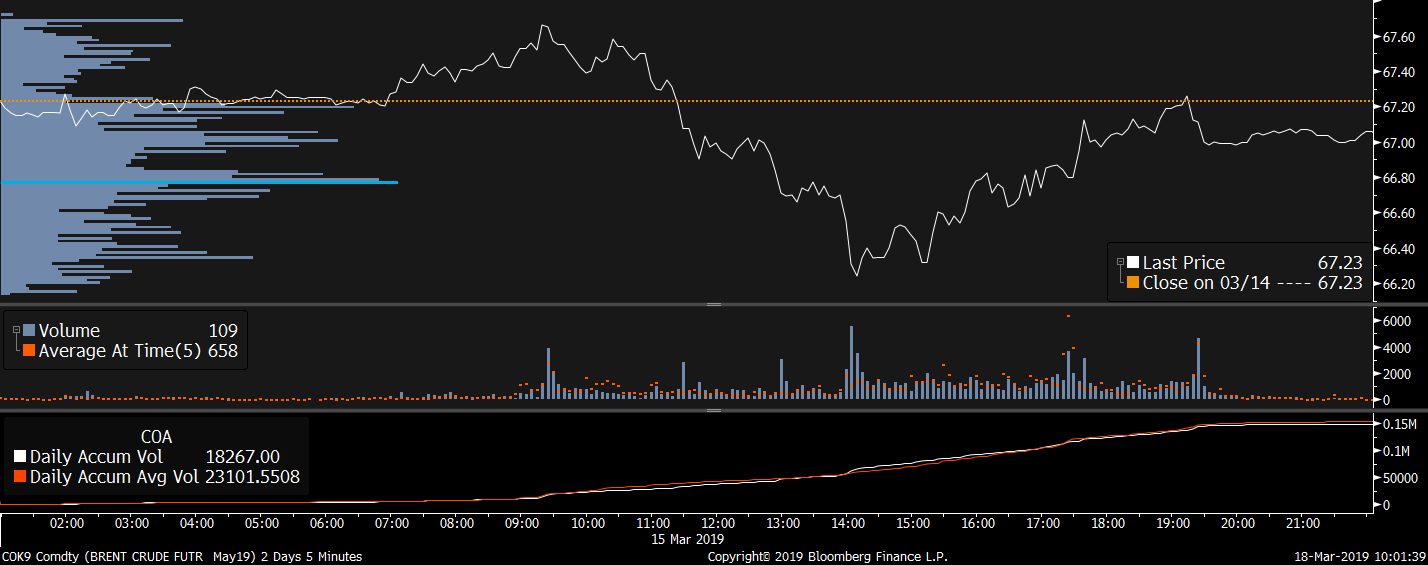
Task: Click the 09:00 time axis label
Action: tap(522, 523)
